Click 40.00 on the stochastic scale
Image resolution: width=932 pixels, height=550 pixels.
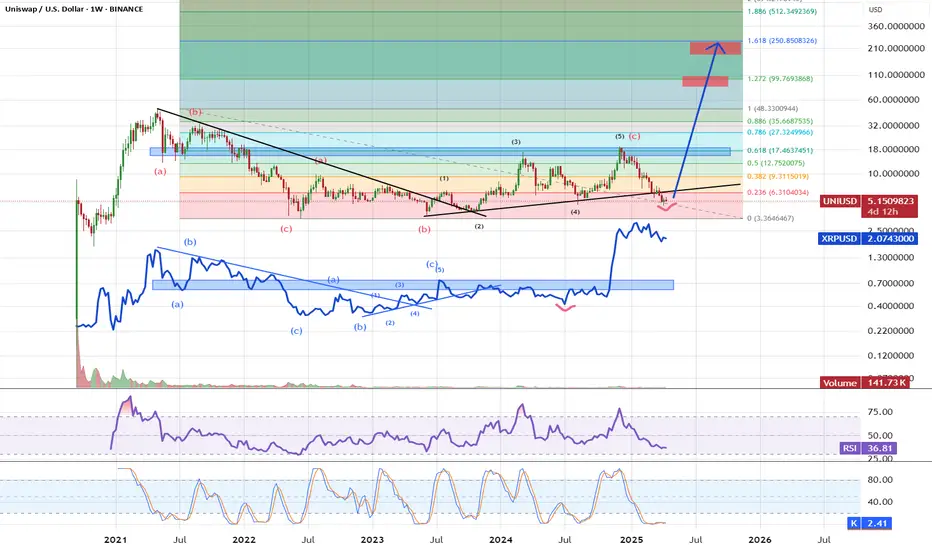pos(880,502)
